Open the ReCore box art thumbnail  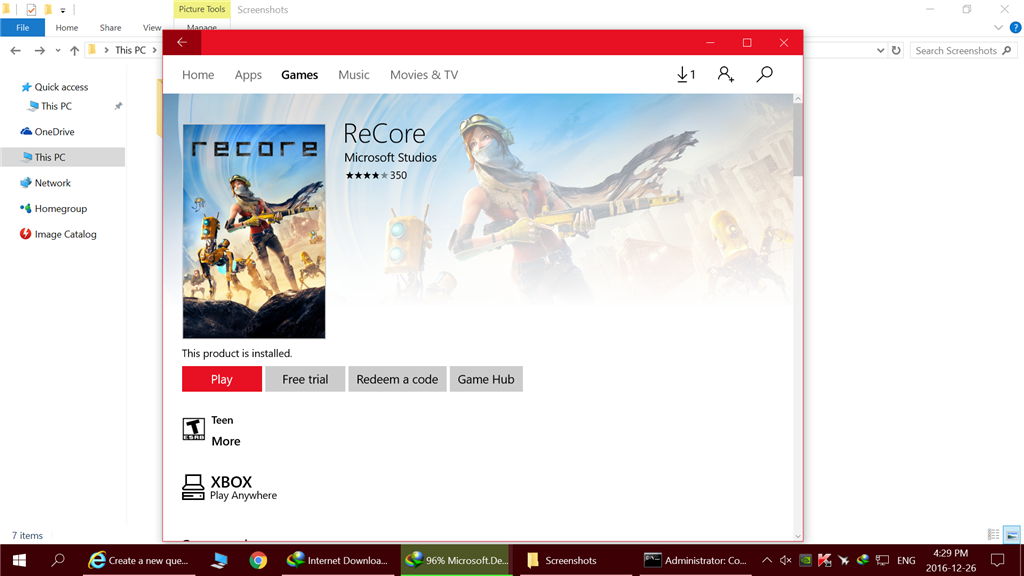coord(254,231)
